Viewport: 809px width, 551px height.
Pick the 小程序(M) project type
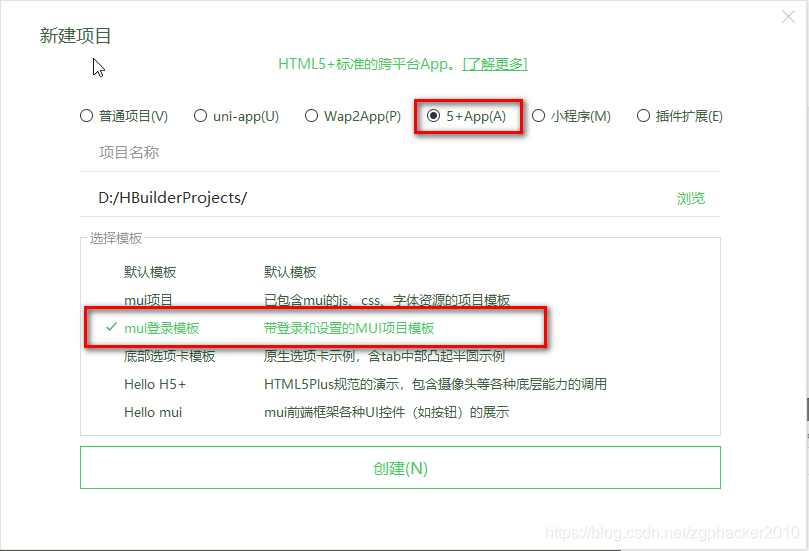tap(571, 116)
